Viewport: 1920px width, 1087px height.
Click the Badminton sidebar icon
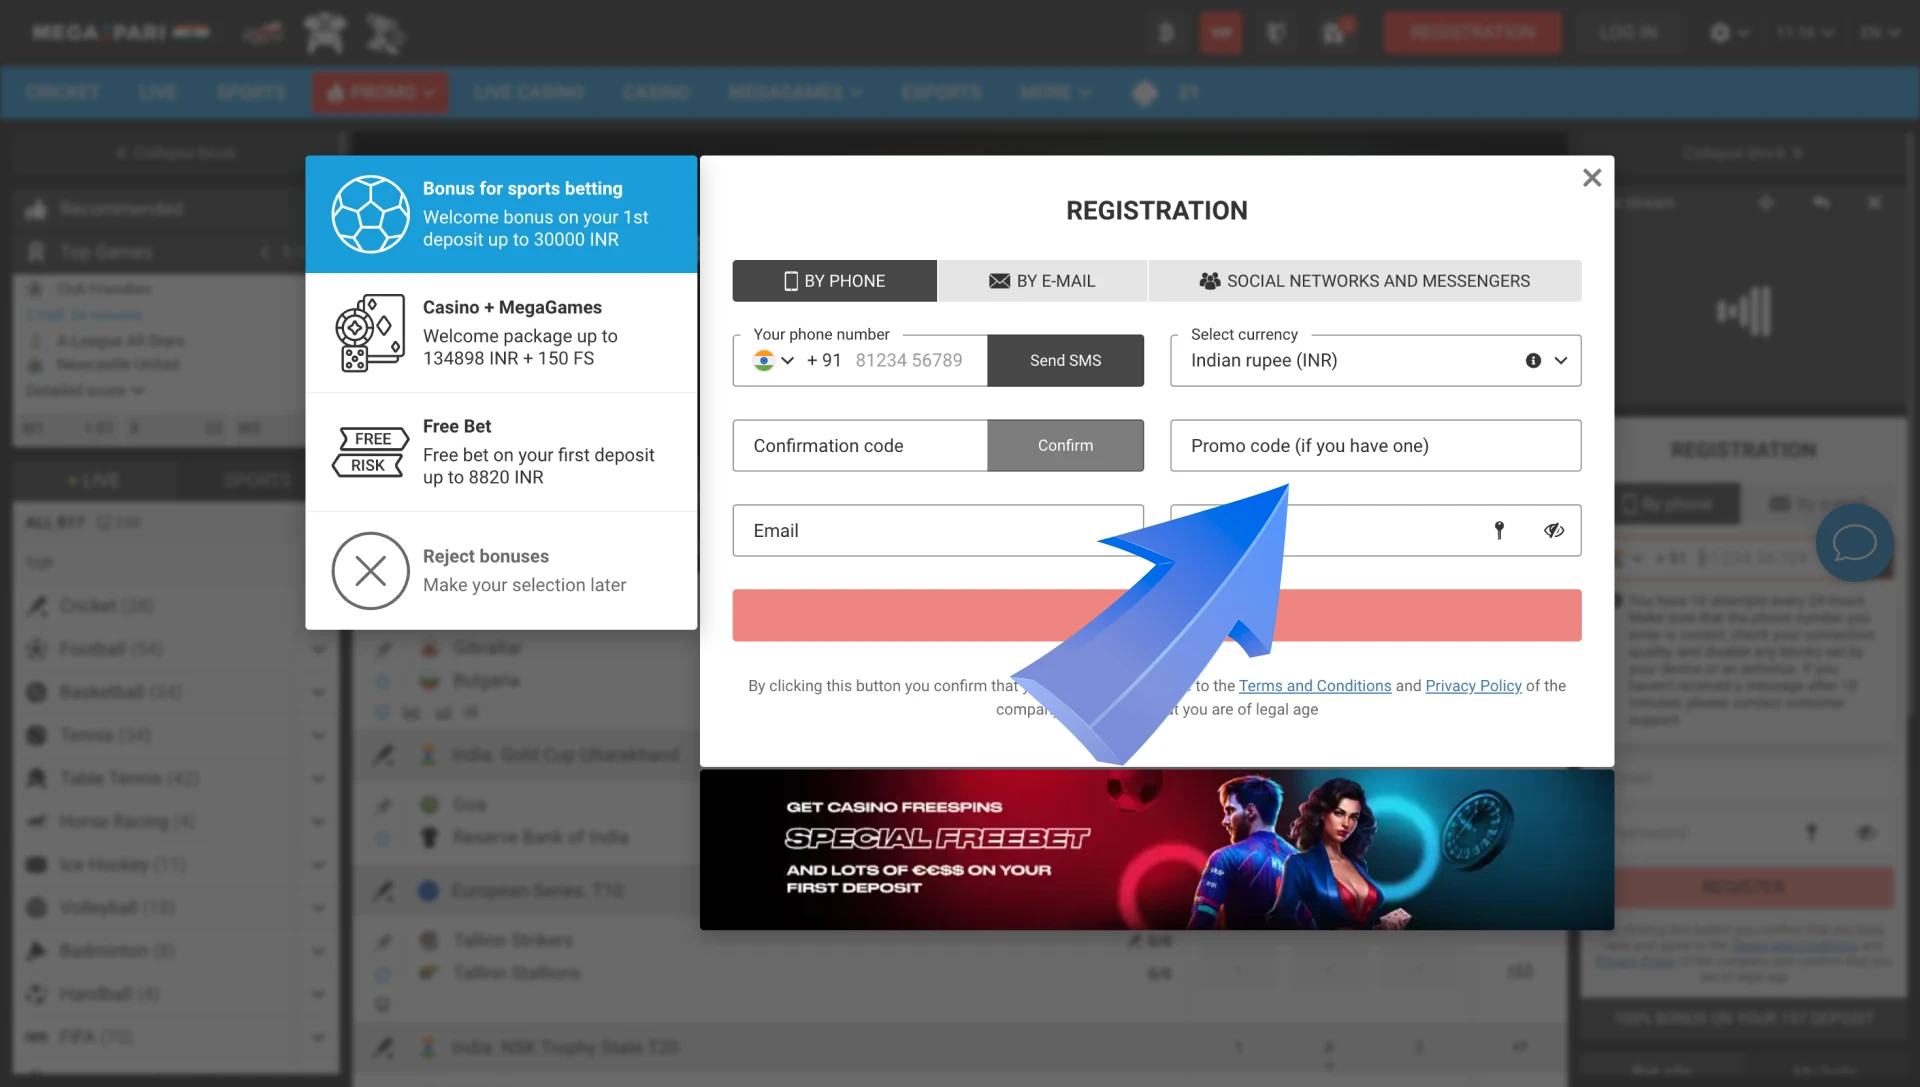(37, 951)
